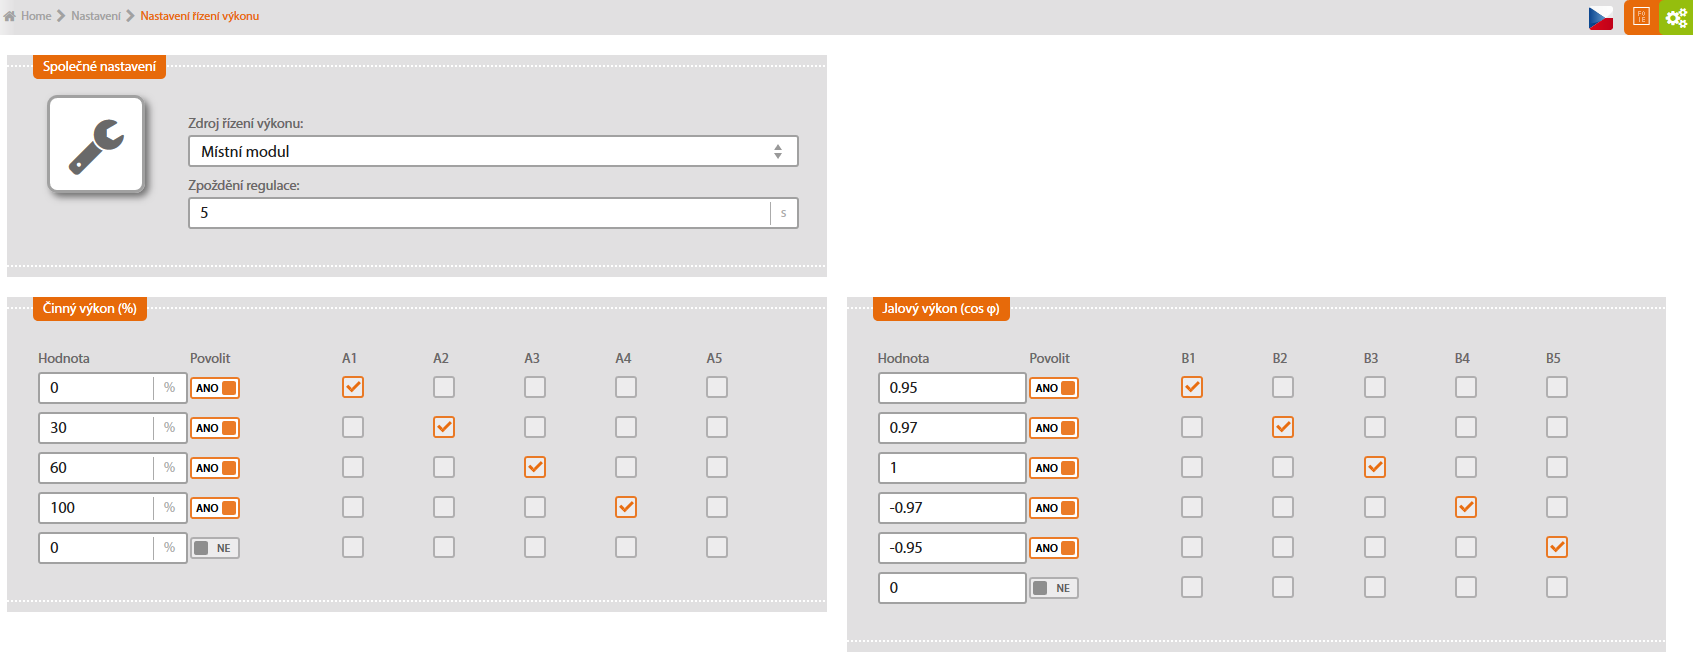Click into the Zpoždění regulace field
The height and width of the screenshot is (652, 1693).
(x=480, y=213)
